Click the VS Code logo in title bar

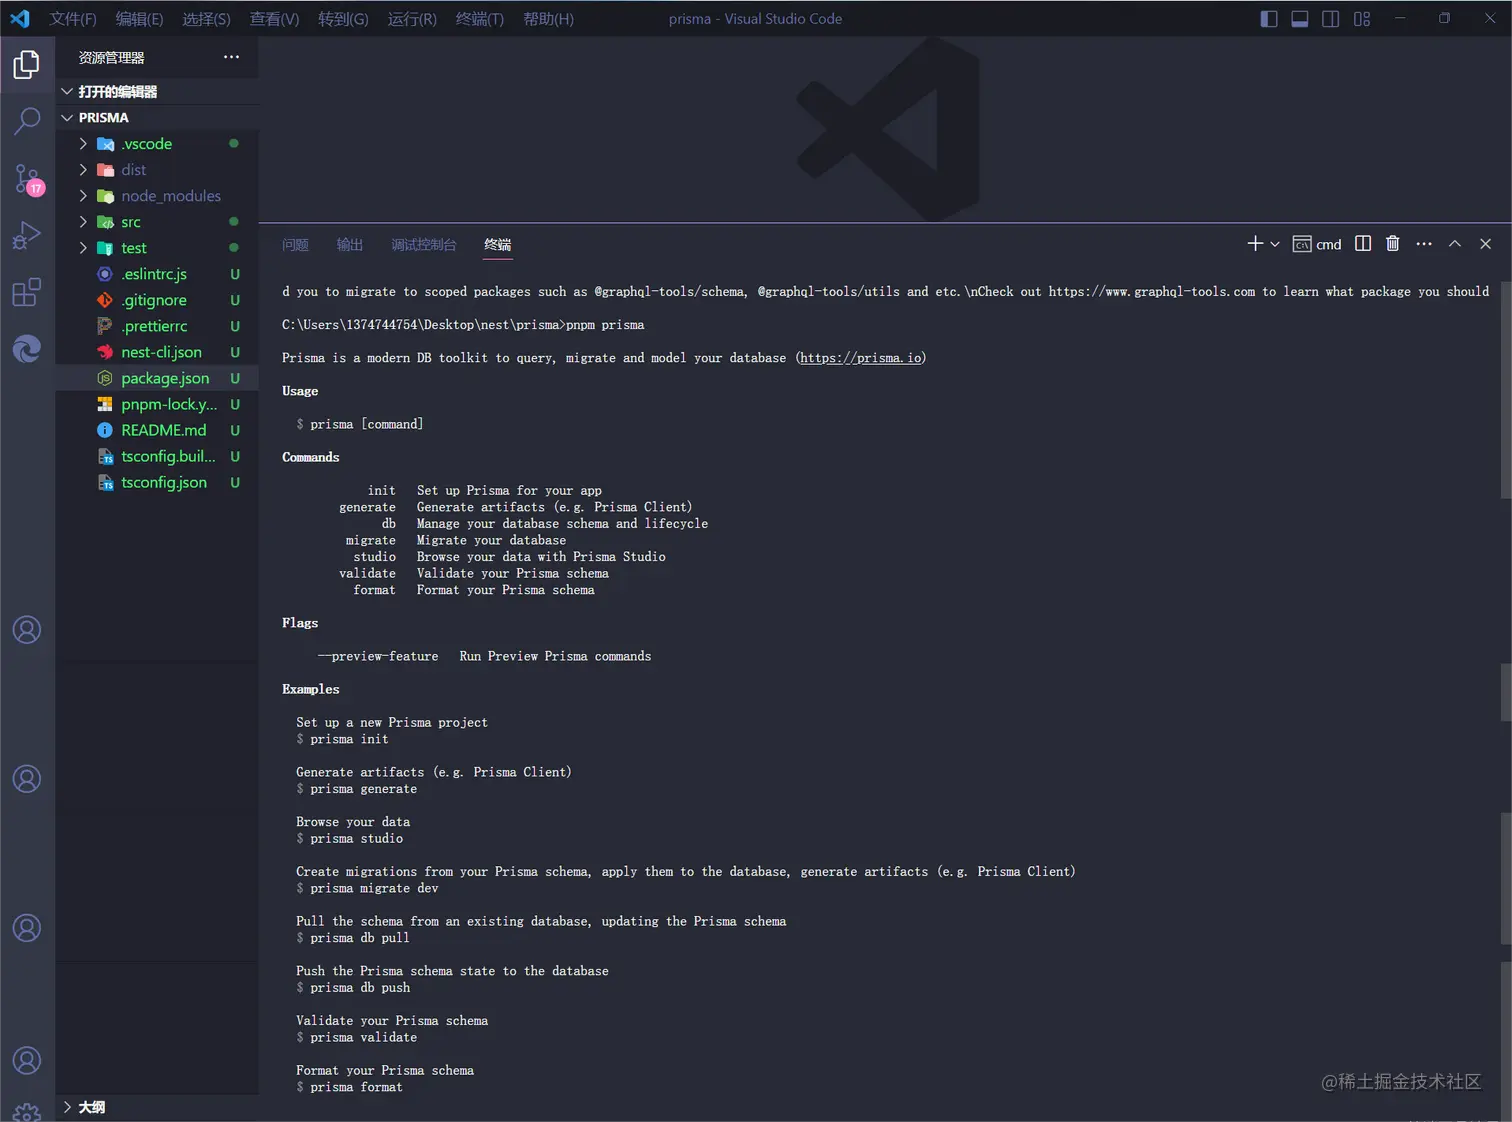click(x=20, y=19)
